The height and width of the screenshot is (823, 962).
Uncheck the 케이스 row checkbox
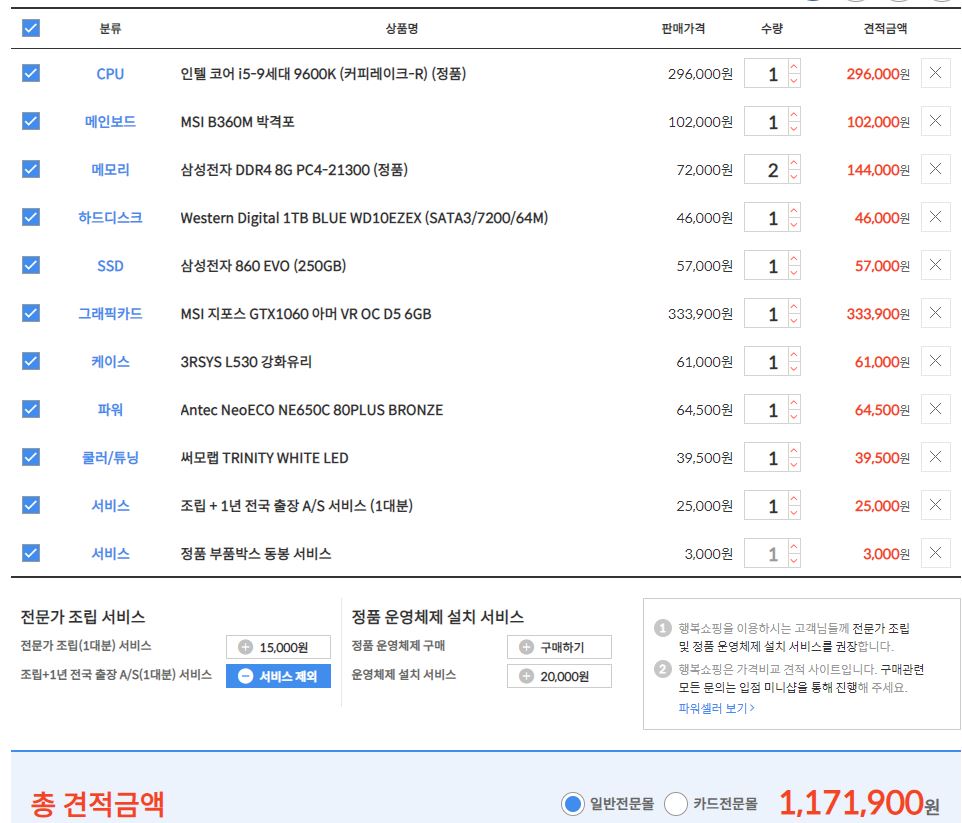[x=31, y=361]
